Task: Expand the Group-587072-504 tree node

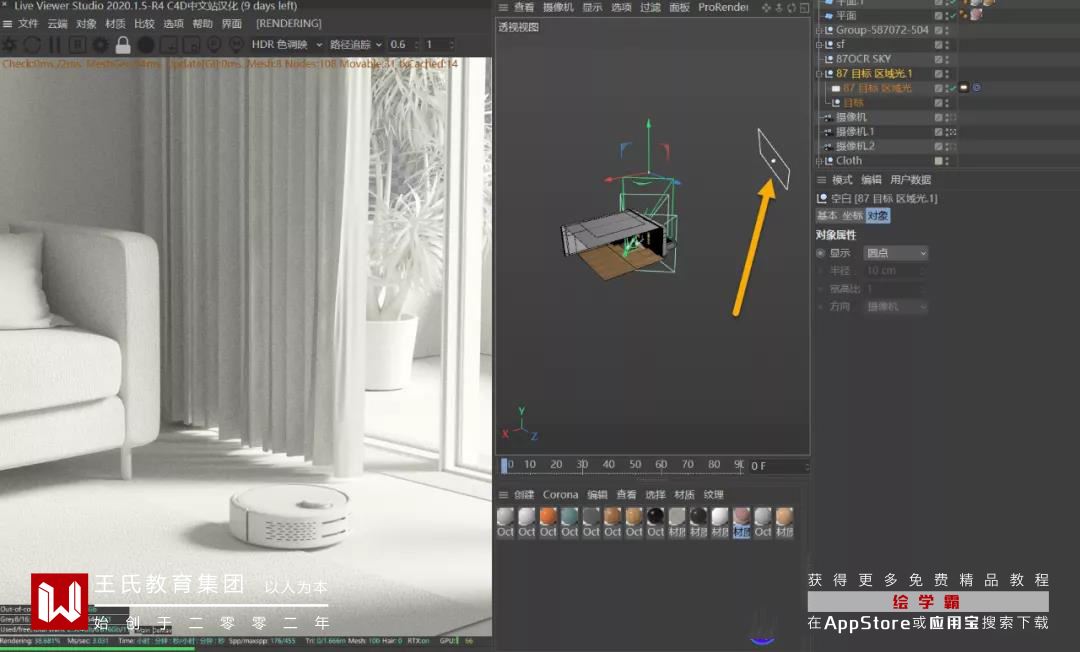Action: pyautogui.click(x=819, y=30)
